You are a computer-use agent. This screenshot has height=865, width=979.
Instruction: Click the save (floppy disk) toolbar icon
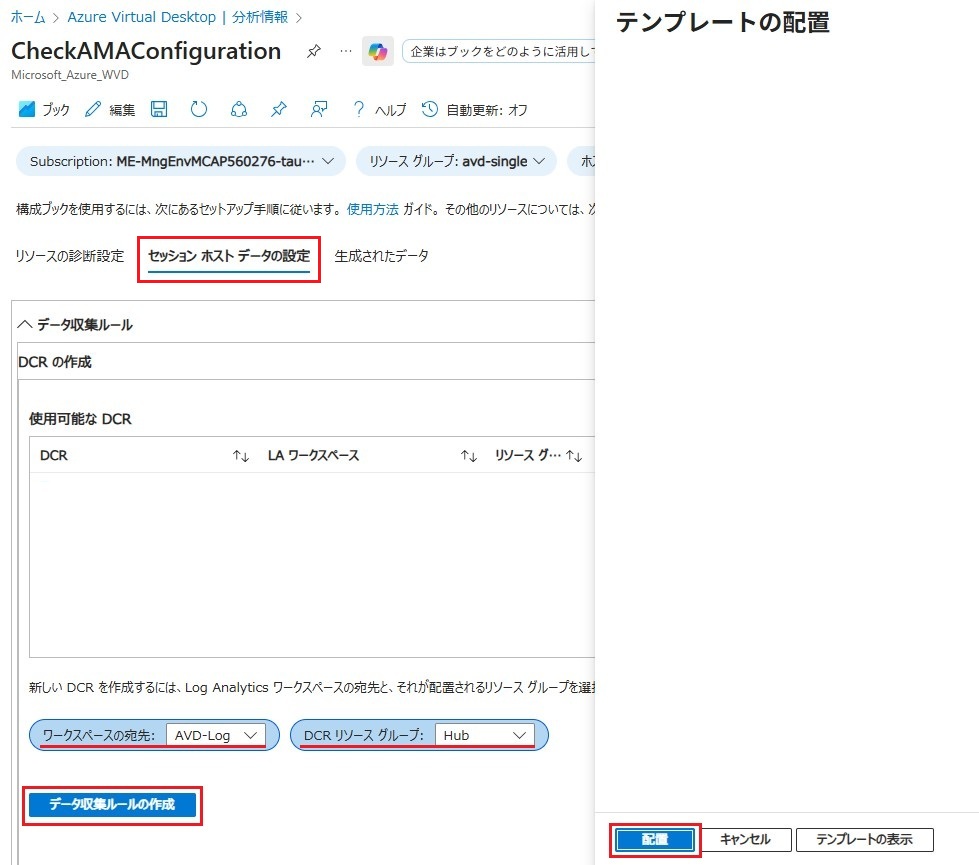(x=159, y=110)
